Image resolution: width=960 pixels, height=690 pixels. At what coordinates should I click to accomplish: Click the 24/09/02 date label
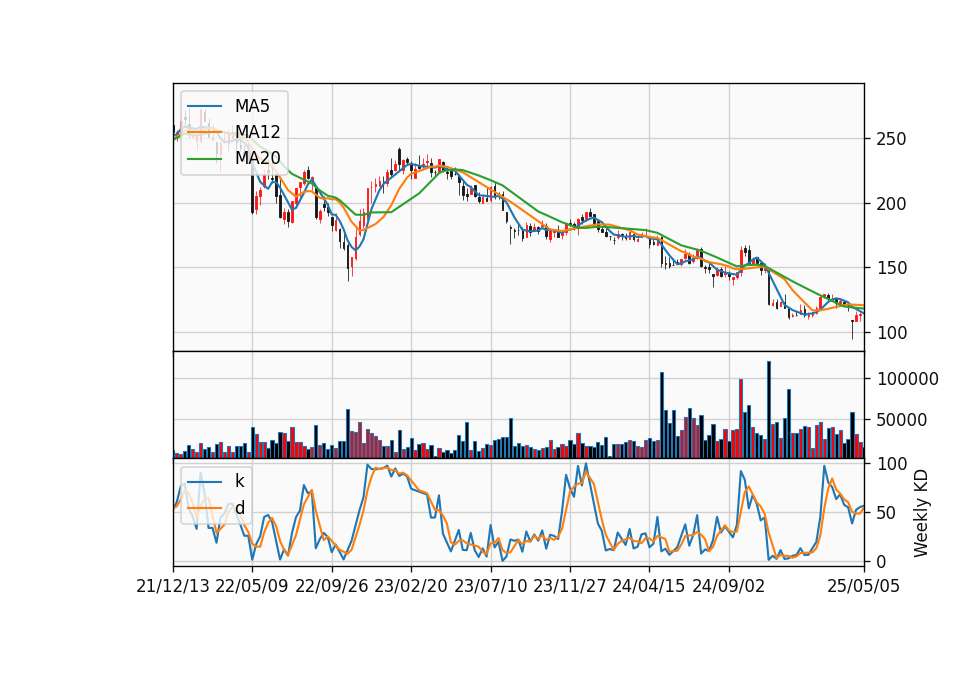click(729, 586)
